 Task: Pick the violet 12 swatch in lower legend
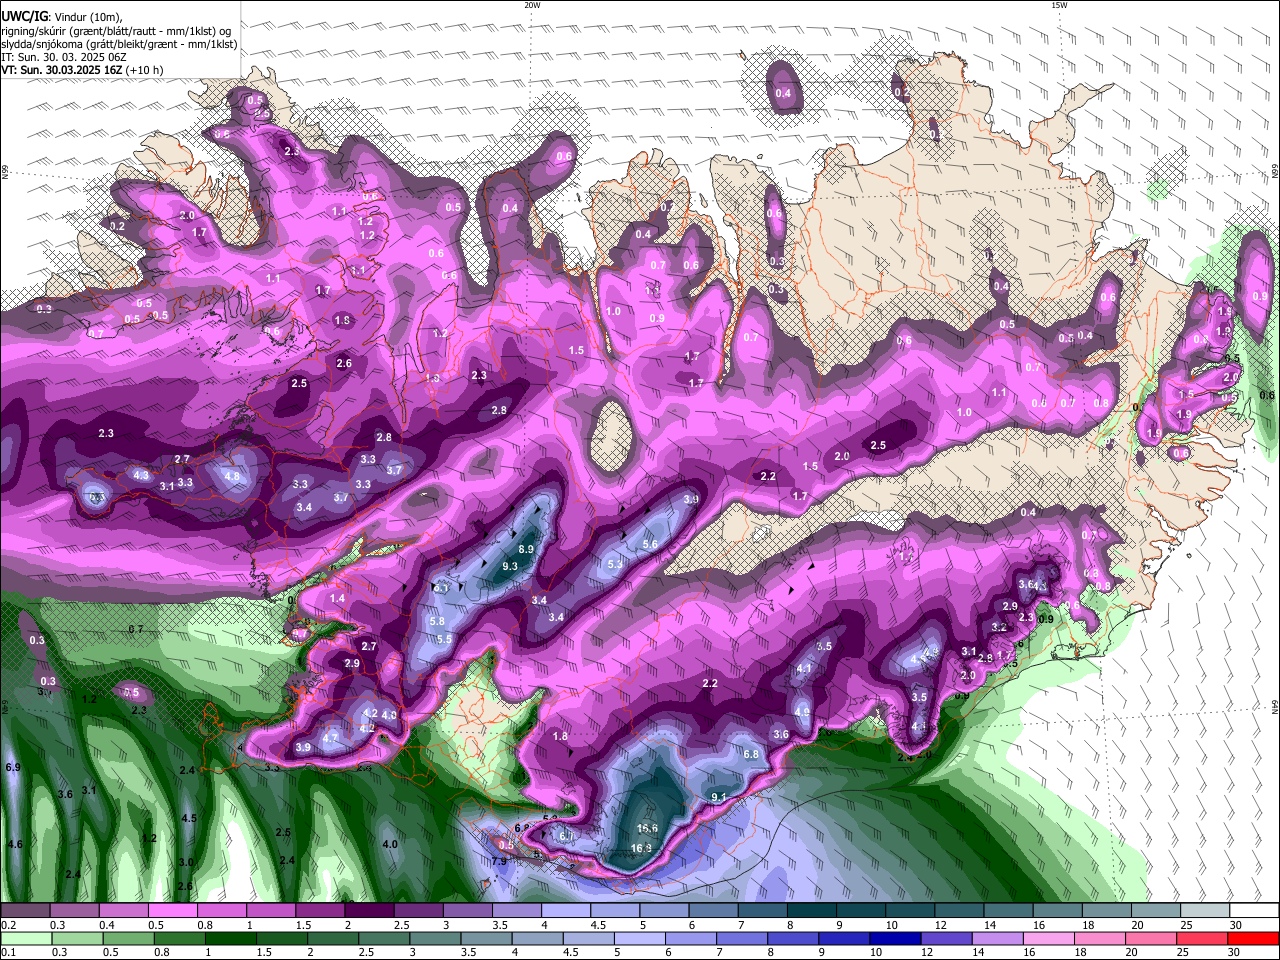[x=946, y=938]
